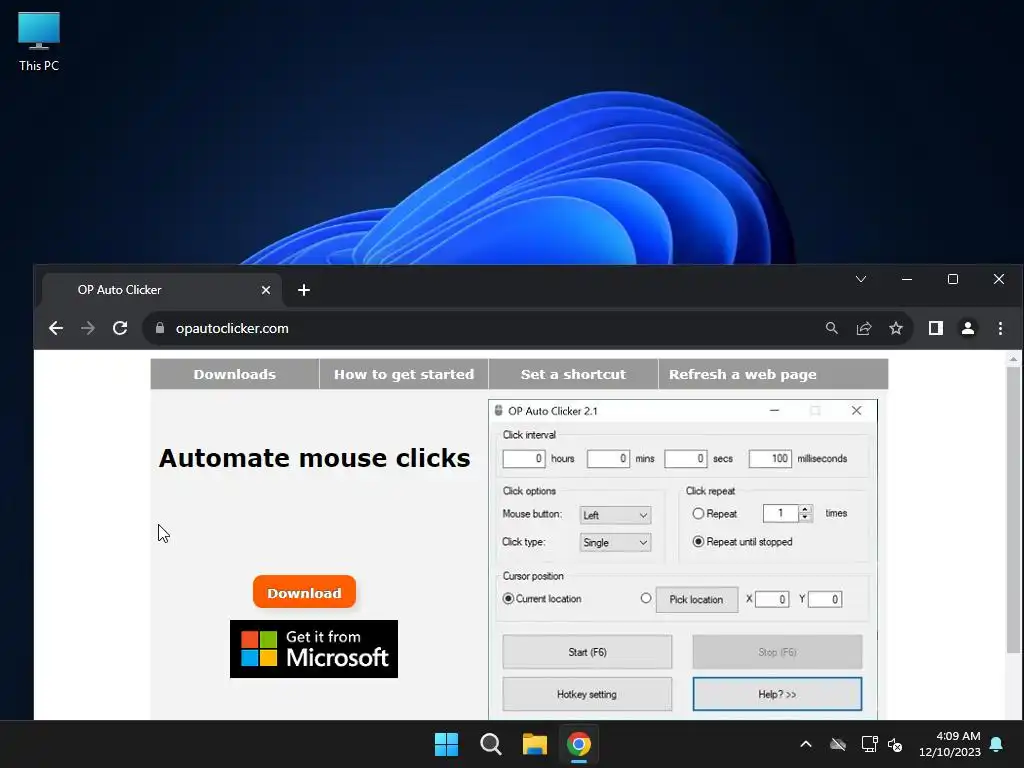Click the orange Download button

(304, 592)
